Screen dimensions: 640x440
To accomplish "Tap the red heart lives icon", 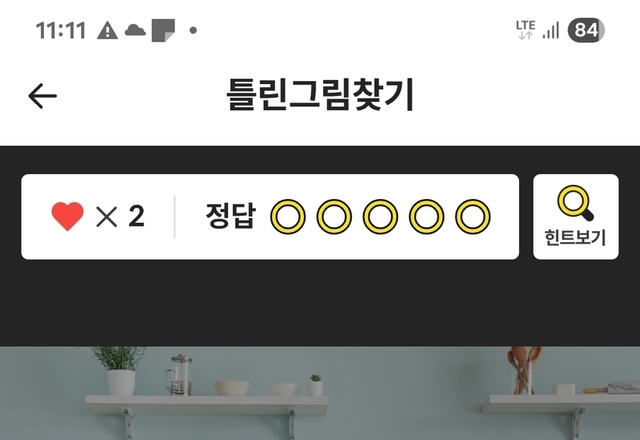I will tap(67, 216).
